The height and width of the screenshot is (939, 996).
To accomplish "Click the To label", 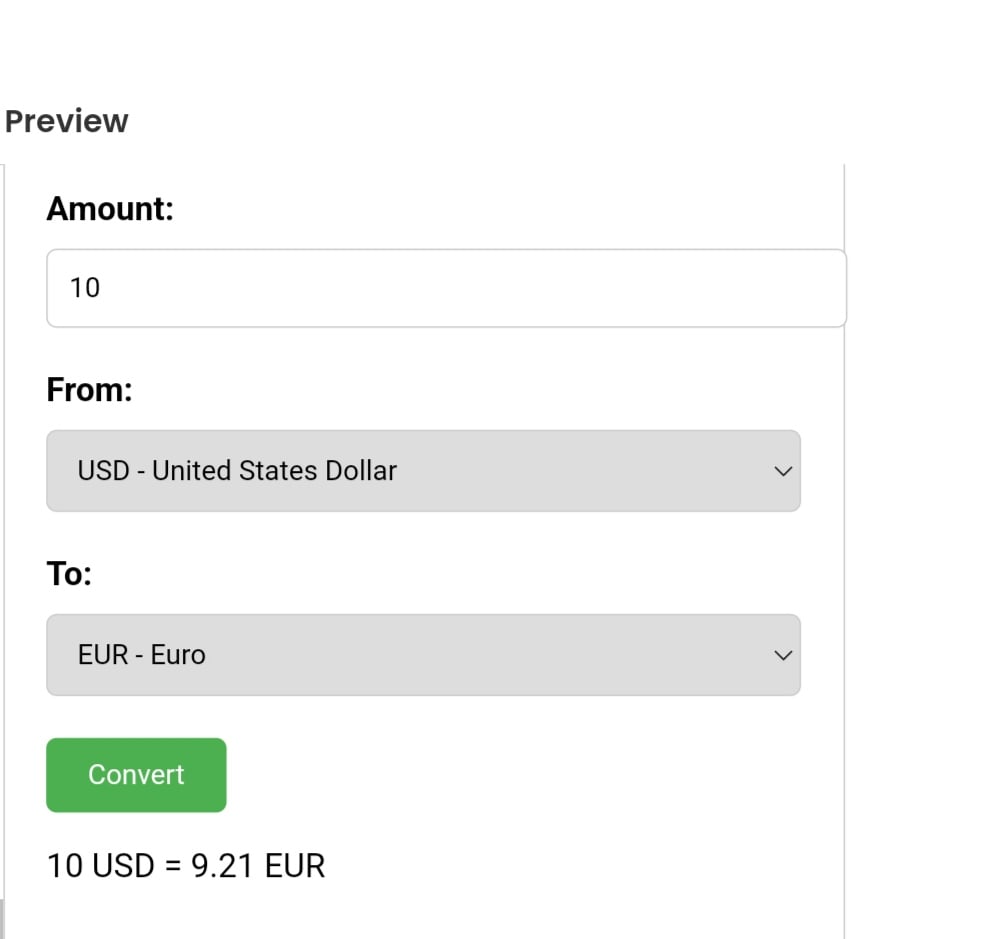I will click(70, 573).
